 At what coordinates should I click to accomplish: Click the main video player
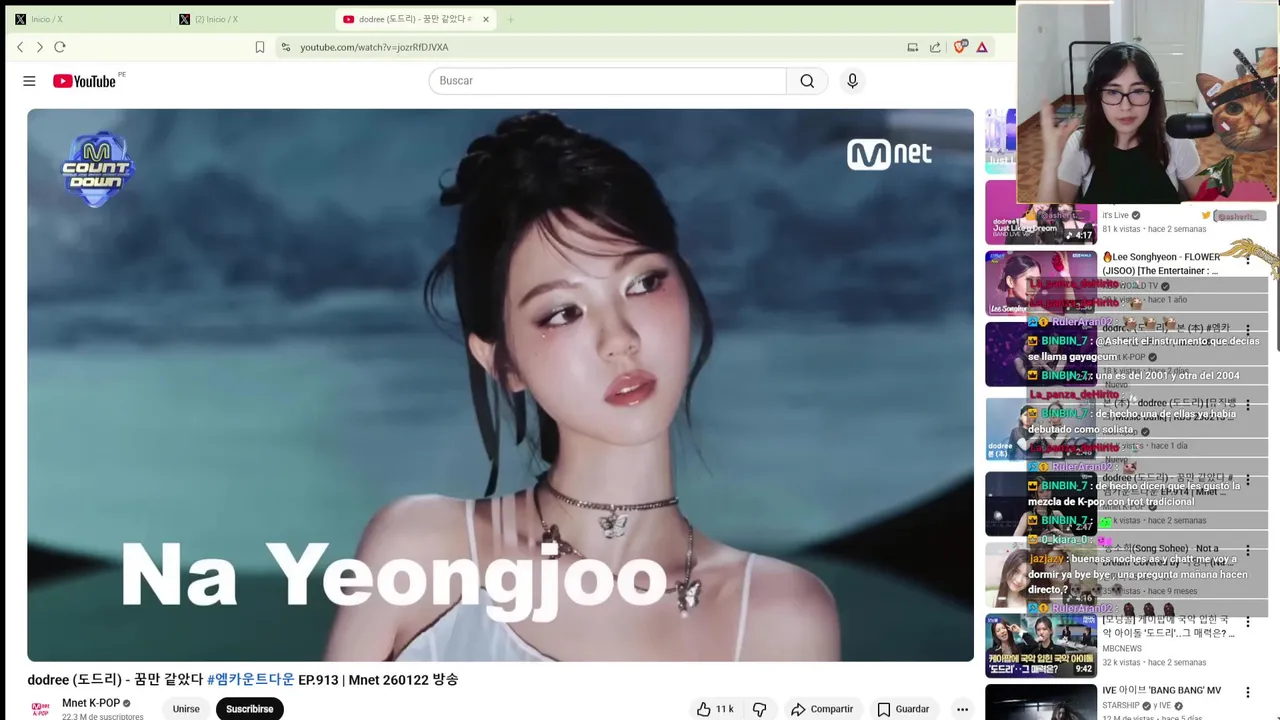pyautogui.click(x=500, y=385)
